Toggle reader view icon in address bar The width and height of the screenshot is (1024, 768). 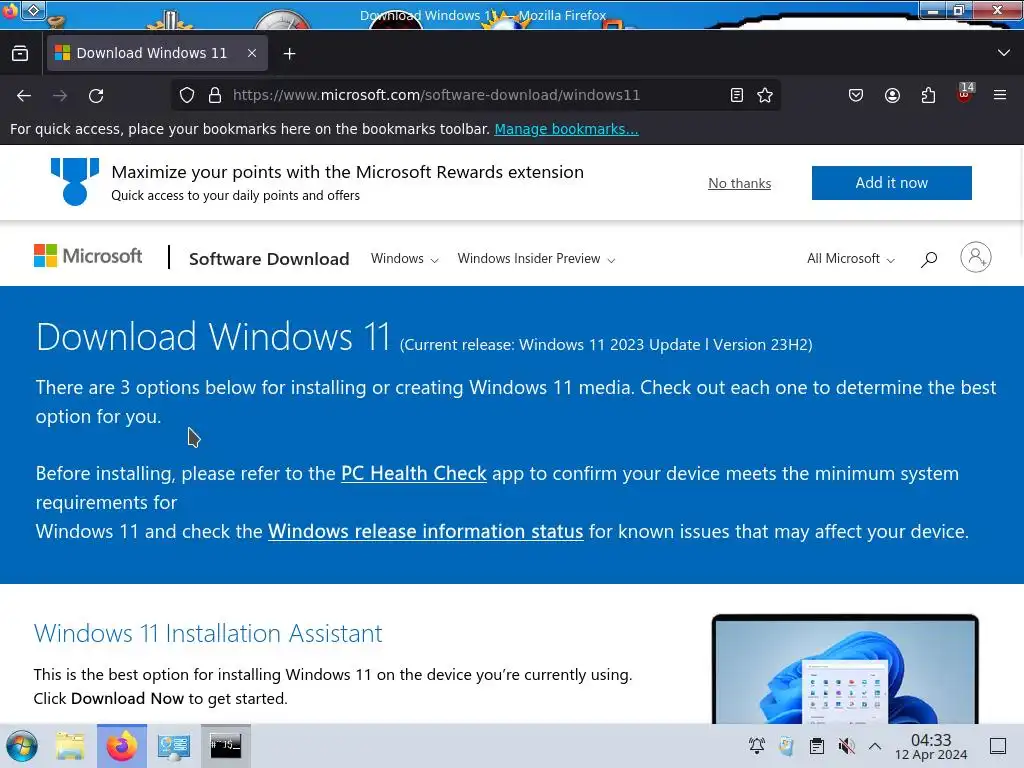coord(737,95)
